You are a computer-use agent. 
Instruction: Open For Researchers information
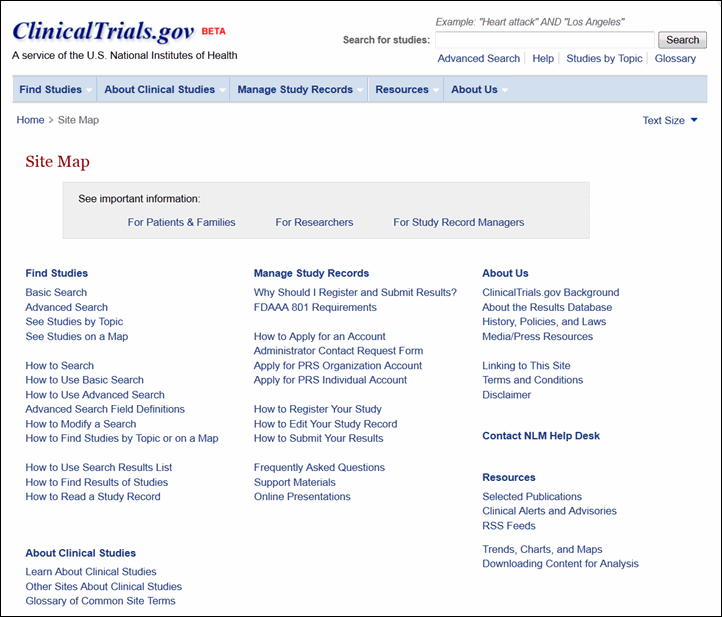coord(314,222)
